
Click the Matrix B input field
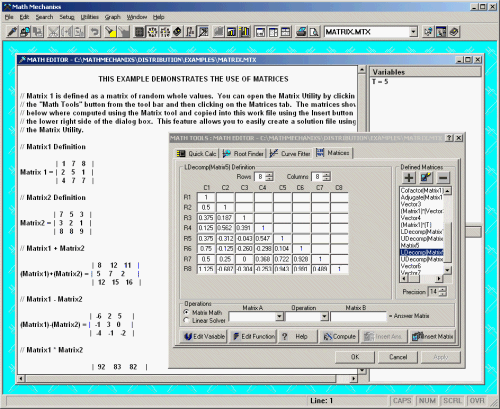tap(358, 316)
